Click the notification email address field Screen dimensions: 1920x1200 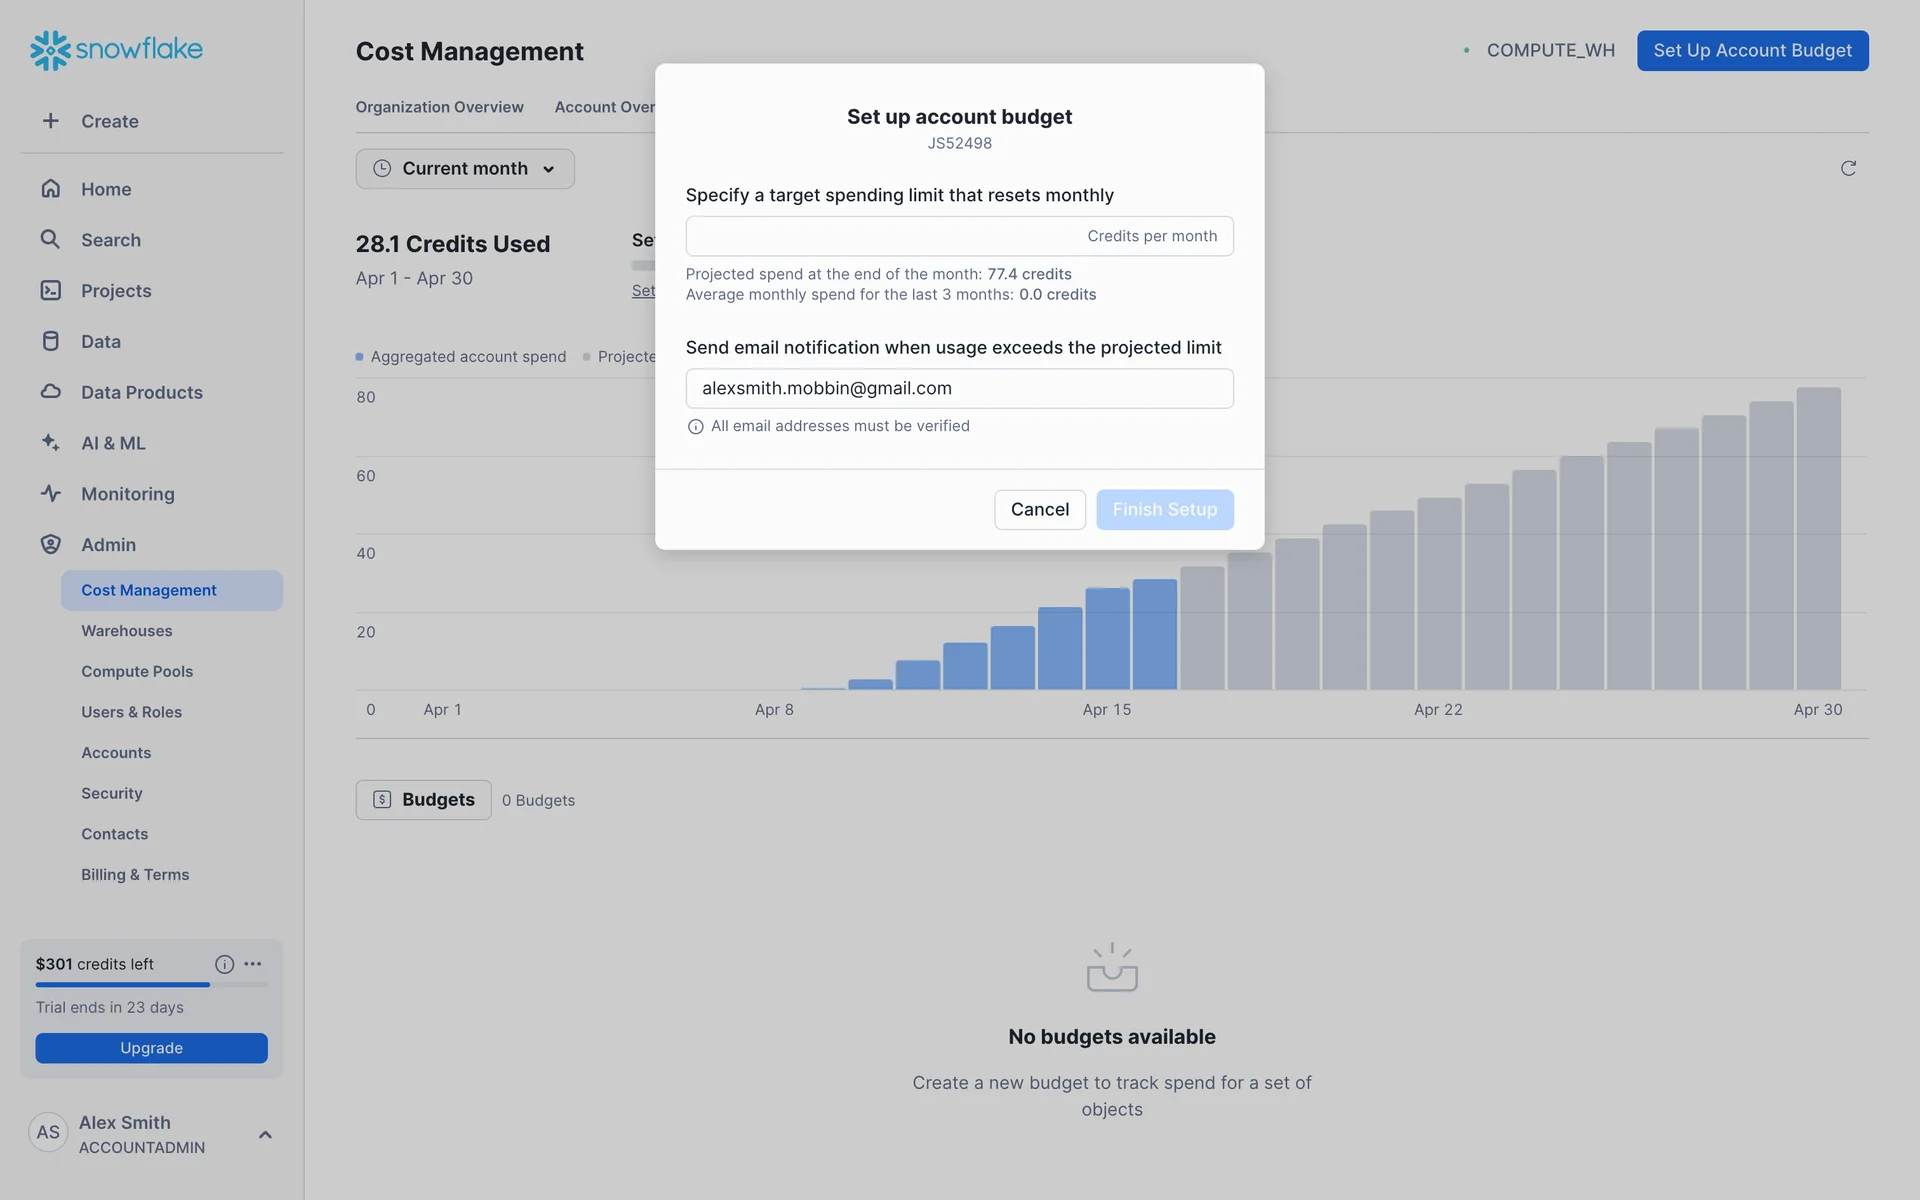point(958,388)
